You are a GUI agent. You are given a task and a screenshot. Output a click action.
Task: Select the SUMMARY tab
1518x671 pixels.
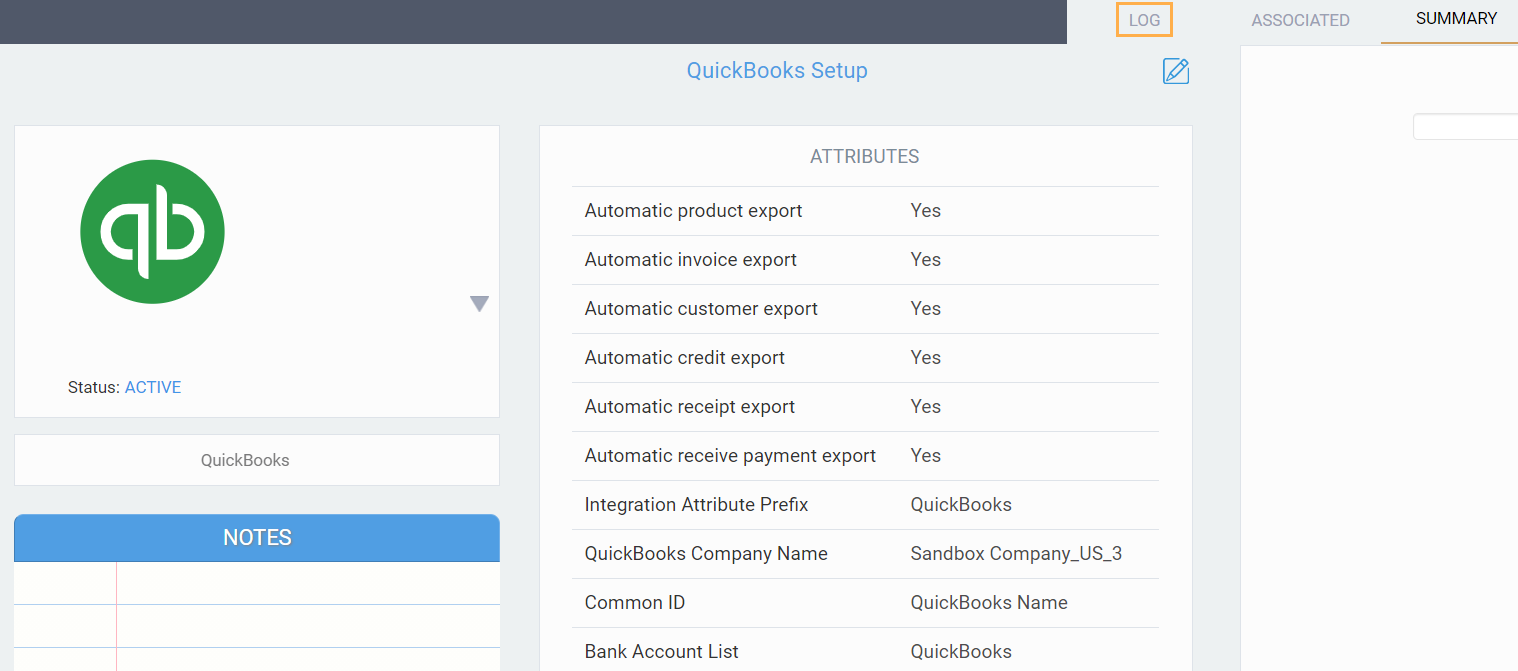pos(1456,19)
